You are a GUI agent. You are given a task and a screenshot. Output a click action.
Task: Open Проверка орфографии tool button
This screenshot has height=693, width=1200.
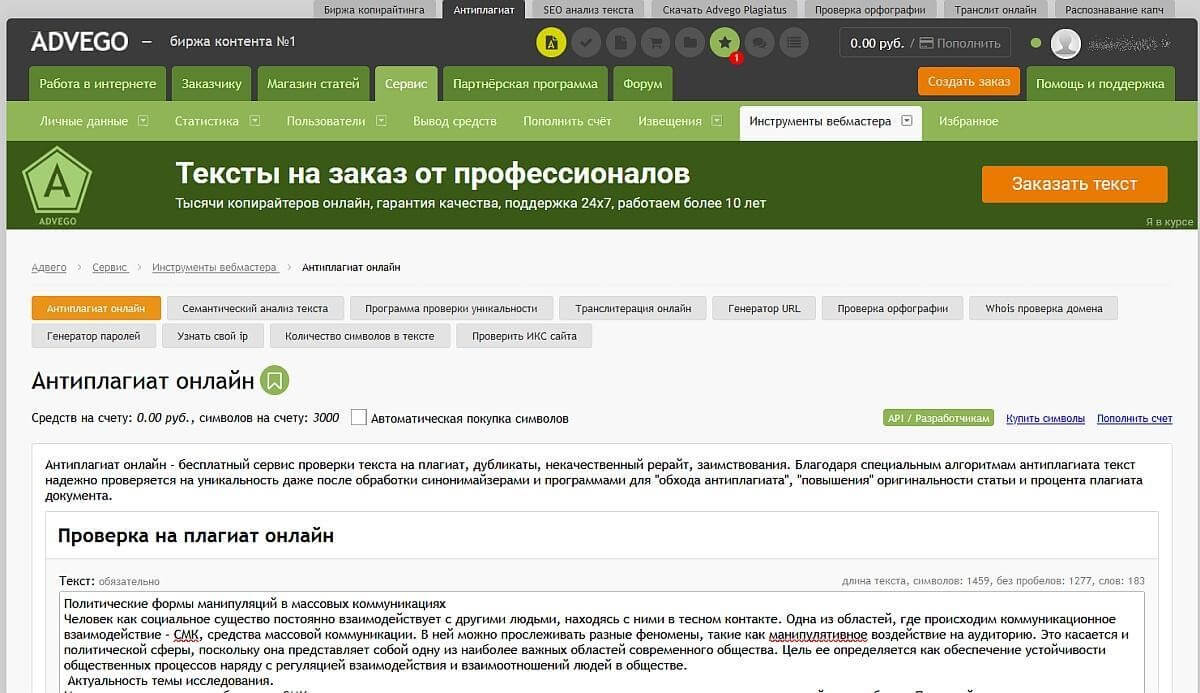click(892, 308)
